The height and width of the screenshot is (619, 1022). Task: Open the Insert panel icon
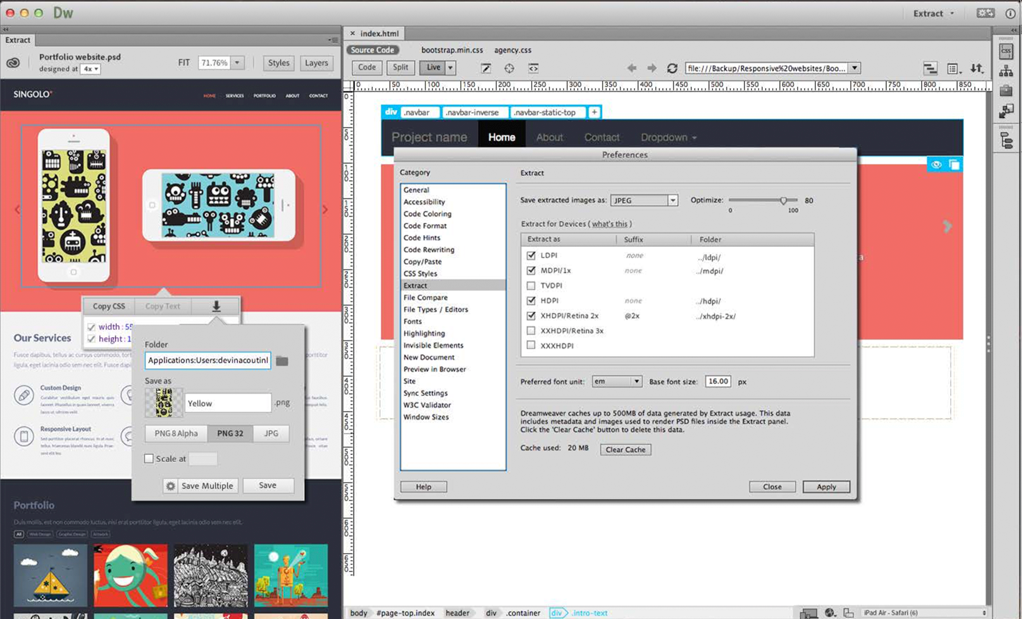(1006, 111)
